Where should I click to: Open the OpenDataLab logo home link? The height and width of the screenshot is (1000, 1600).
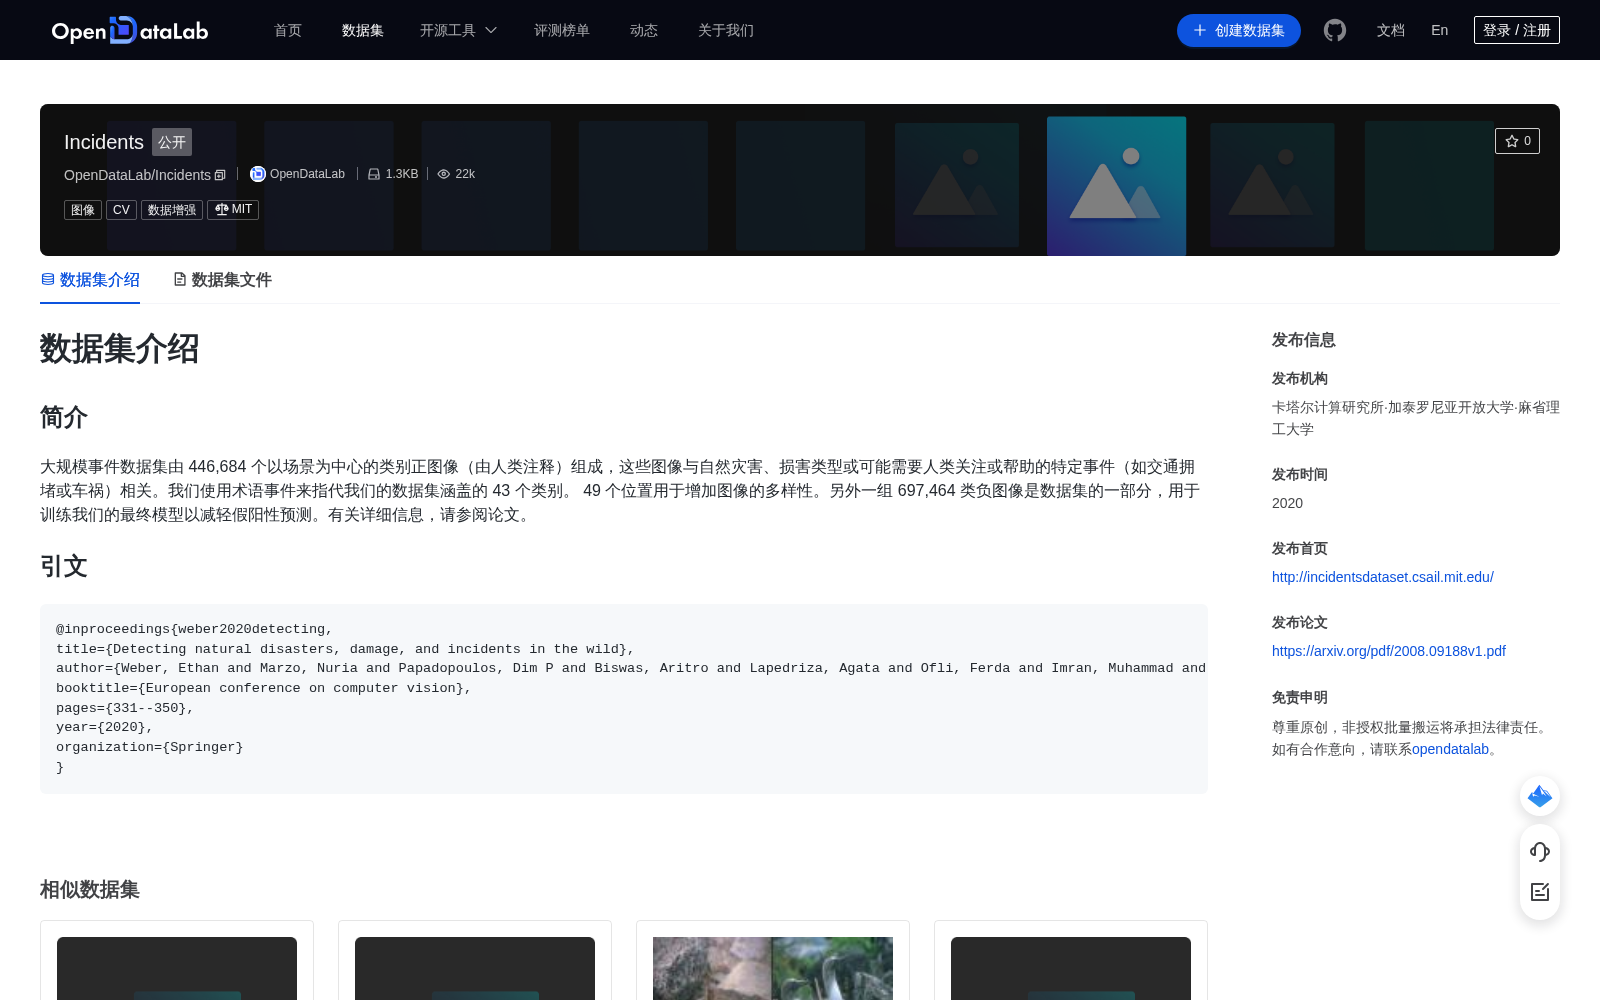tap(130, 30)
